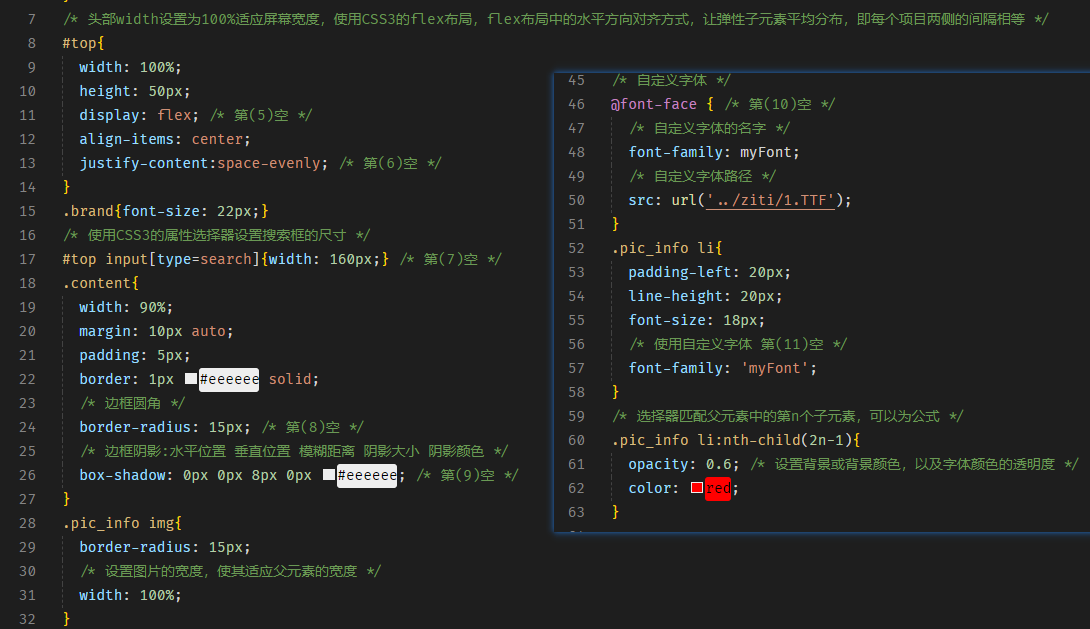
Task: Click the '第(5)空' comment
Action: pyautogui.click(x=261, y=115)
